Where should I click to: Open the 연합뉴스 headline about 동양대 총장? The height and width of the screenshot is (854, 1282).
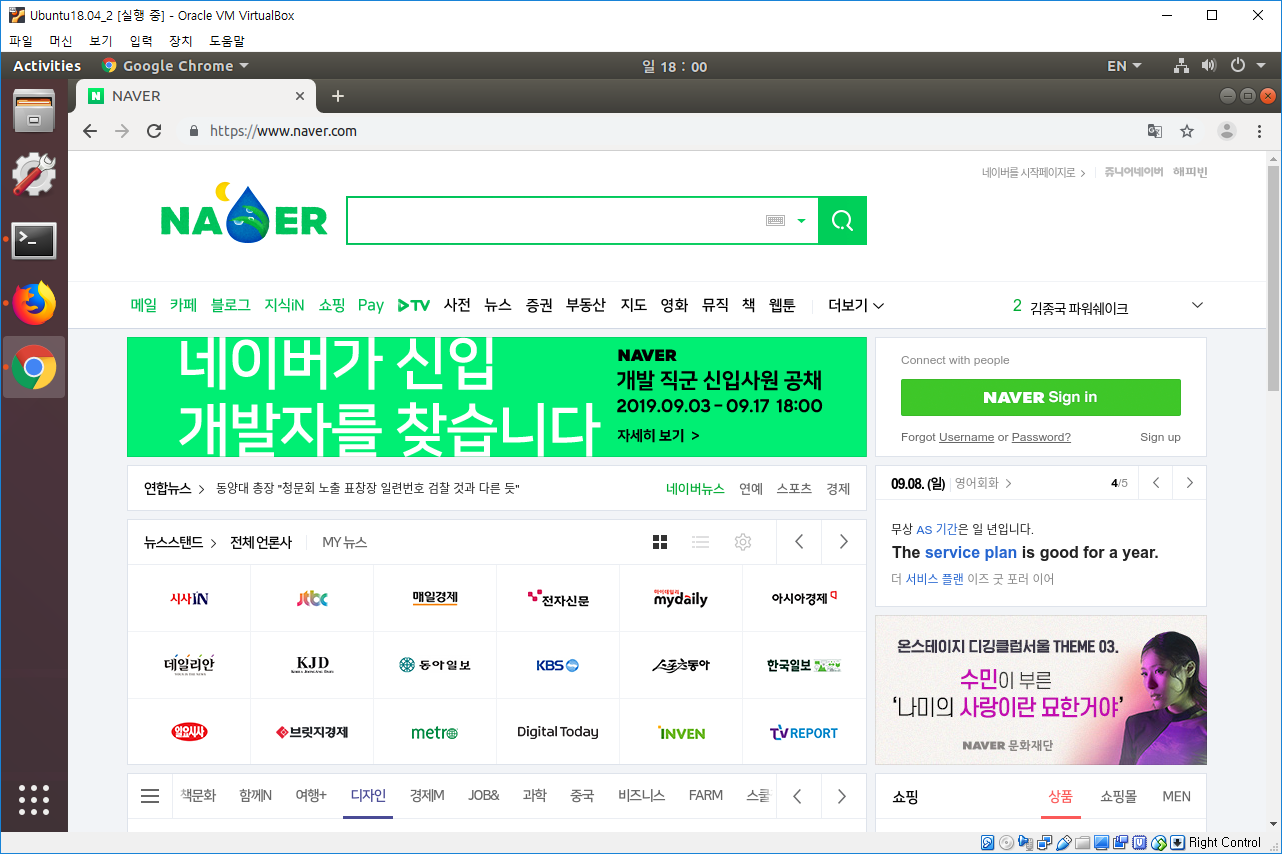pos(368,489)
